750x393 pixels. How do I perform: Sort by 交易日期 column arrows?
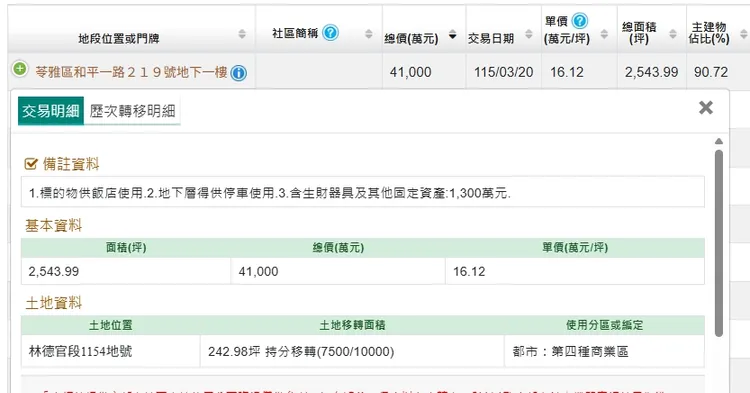[529, 34]
